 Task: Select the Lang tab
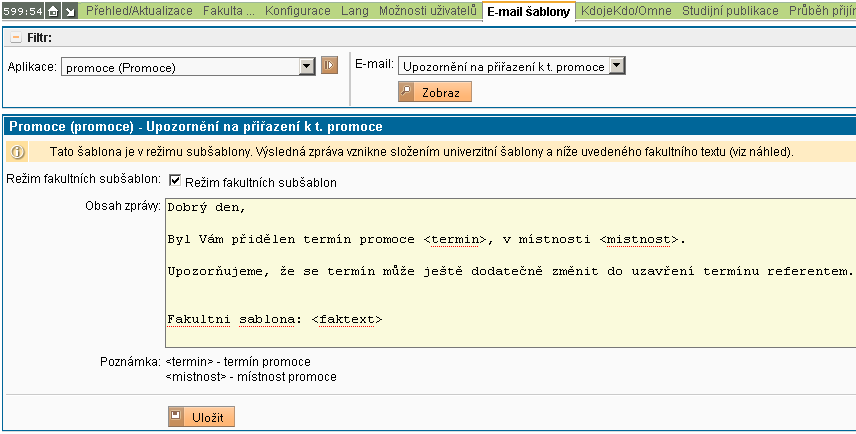point(355,12)
